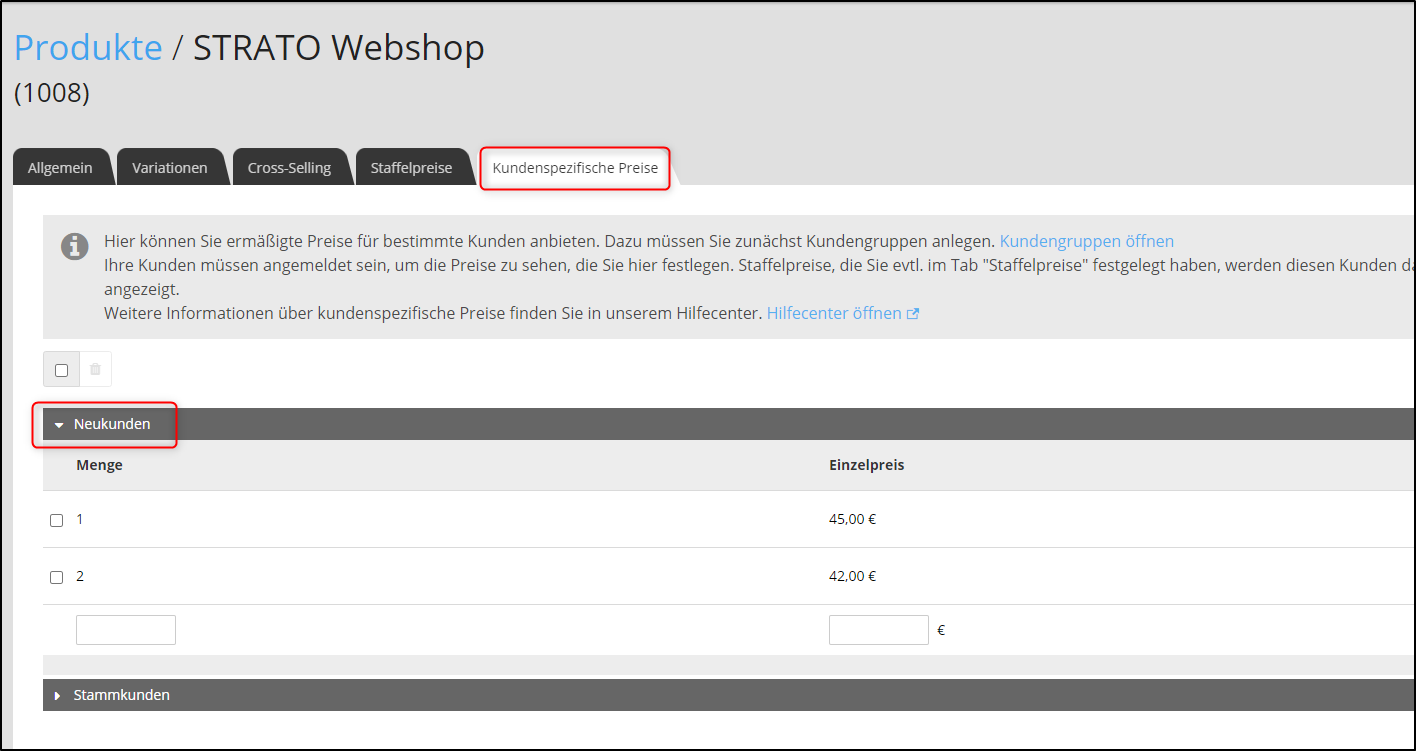Image resolution: width=1416 pixels, height=751 pixels.
Task: Click the quantity 1 link in Neukunden
Action: pyautogui.click(x=79, y=519)
